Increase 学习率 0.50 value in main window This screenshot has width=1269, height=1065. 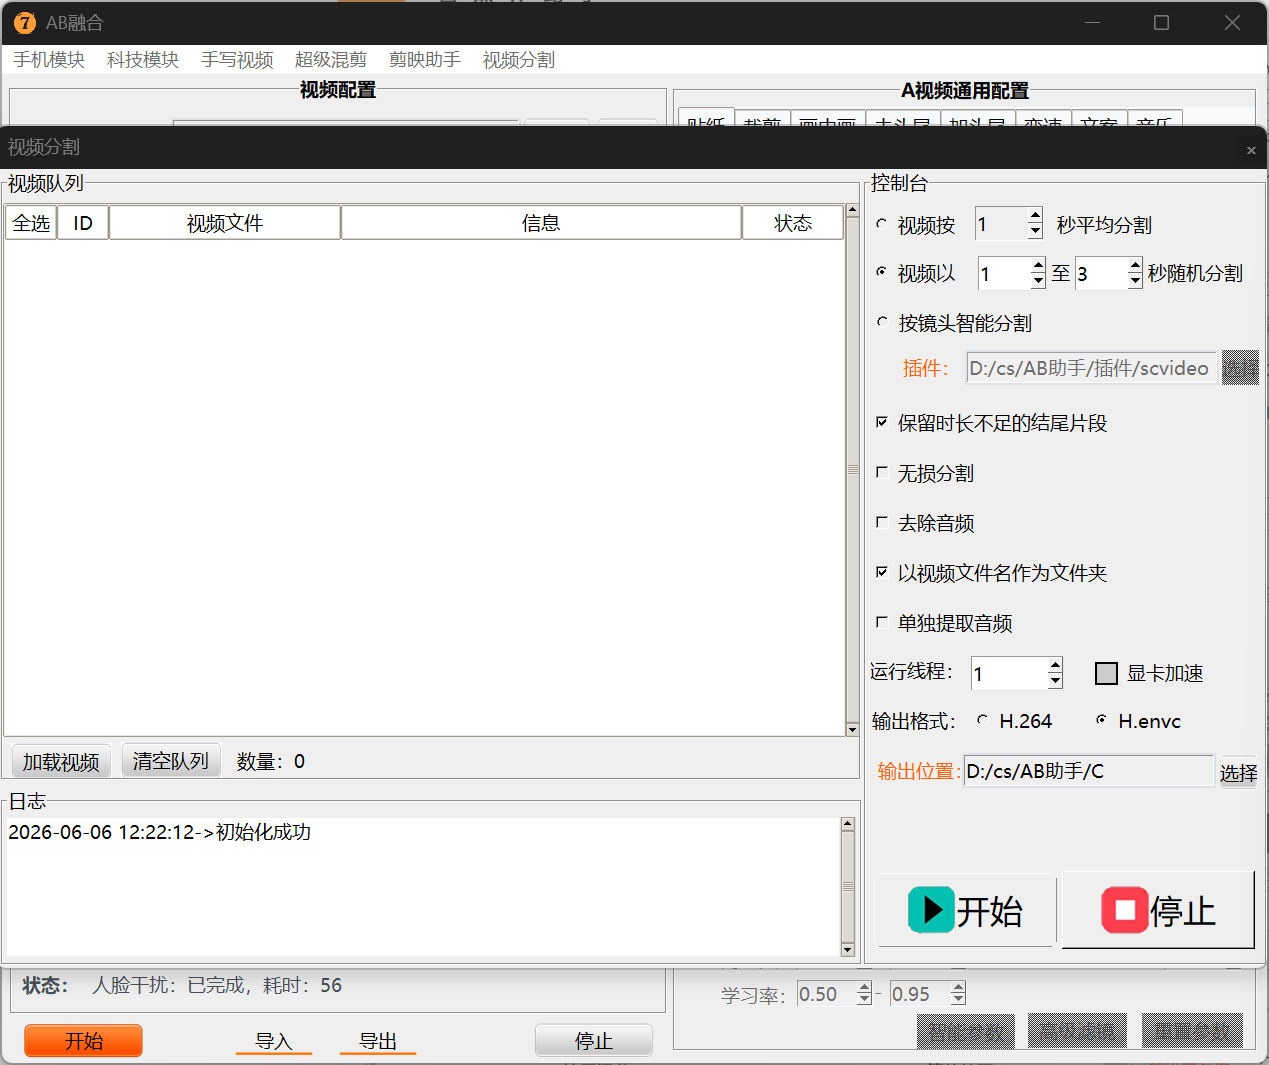click(864, 988)
